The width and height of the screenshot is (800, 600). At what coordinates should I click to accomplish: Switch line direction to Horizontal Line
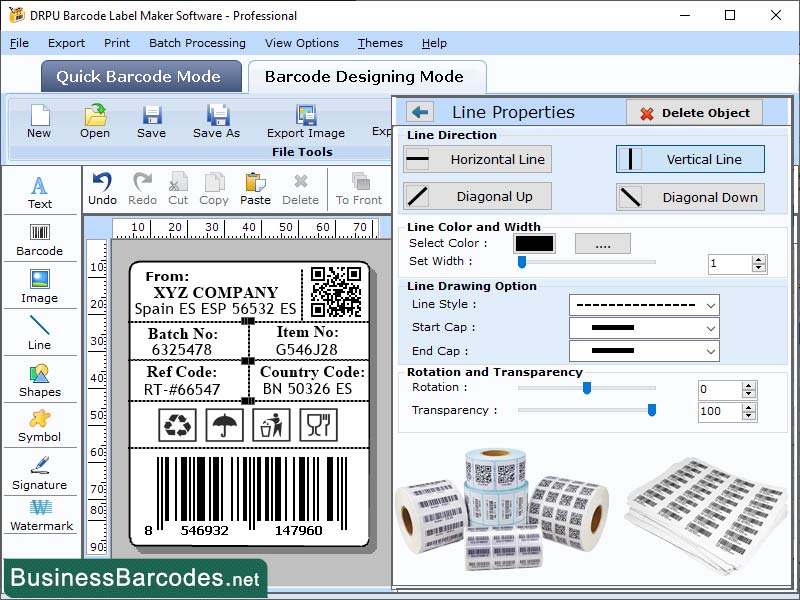click(x=477, y=159)
